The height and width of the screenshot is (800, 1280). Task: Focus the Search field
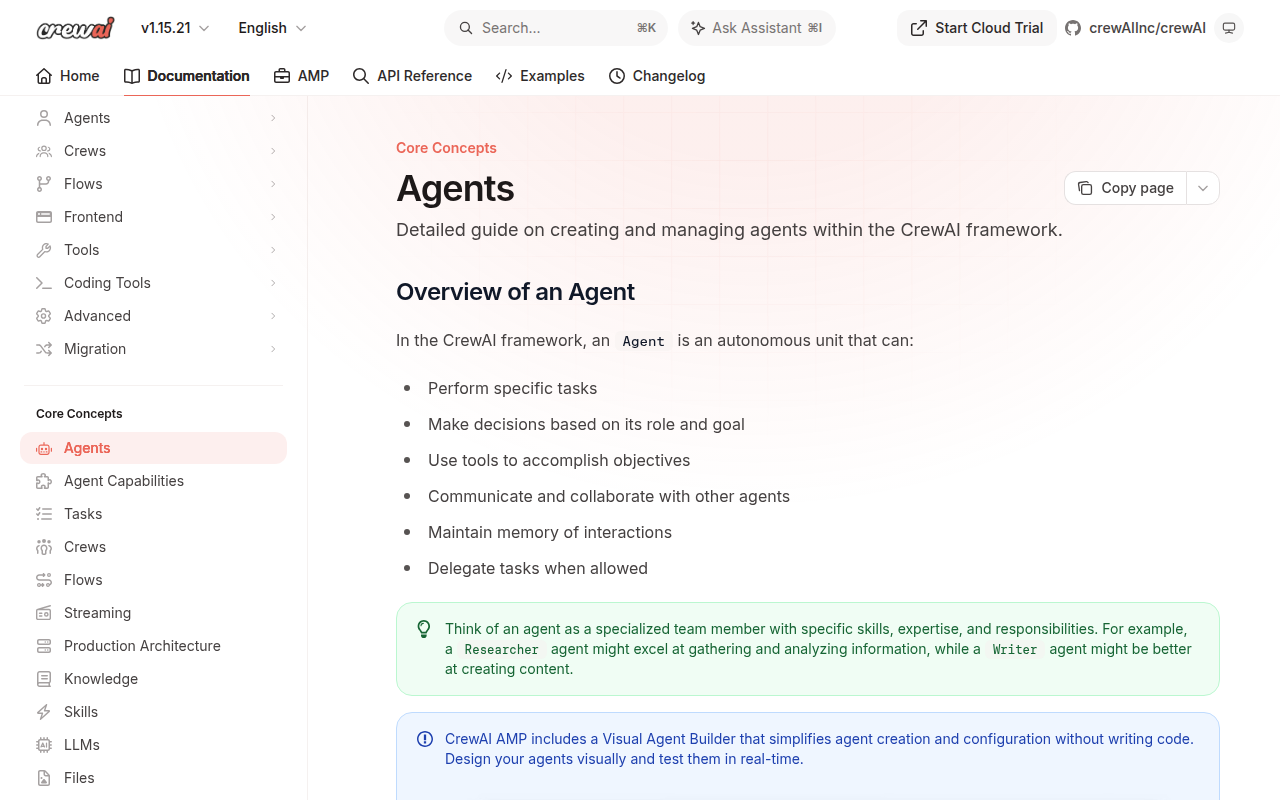(557, 28)
